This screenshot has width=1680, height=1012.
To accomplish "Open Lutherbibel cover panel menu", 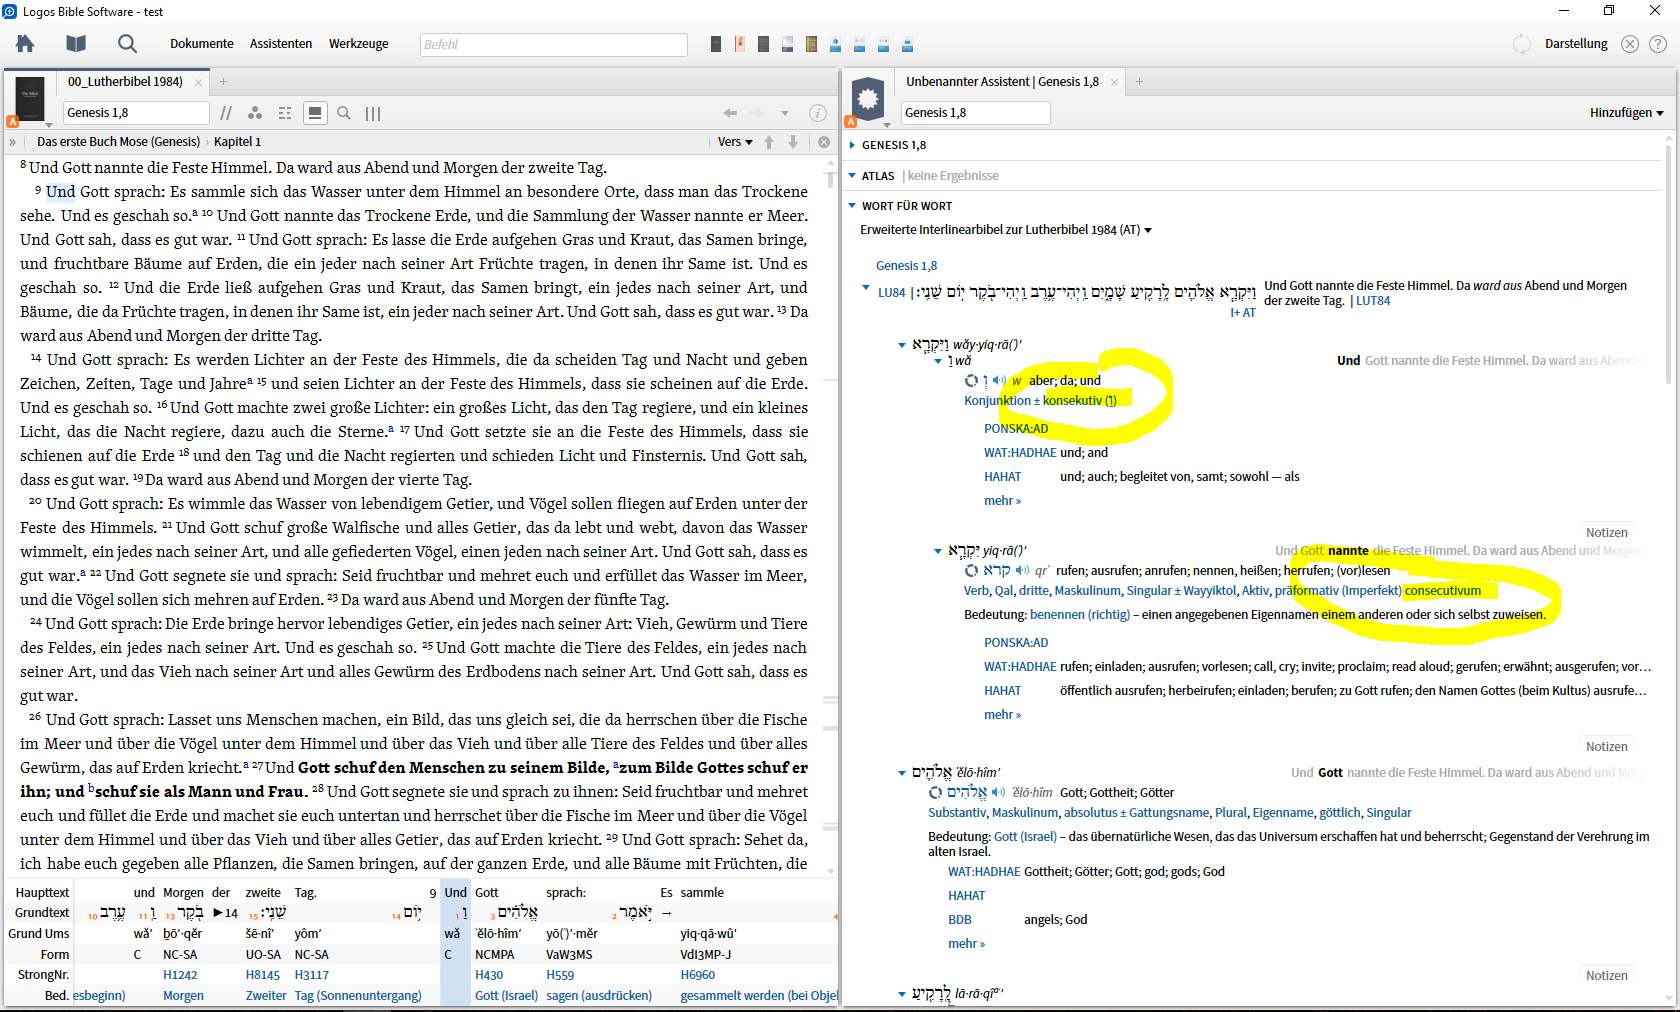I will pos(29,100).
